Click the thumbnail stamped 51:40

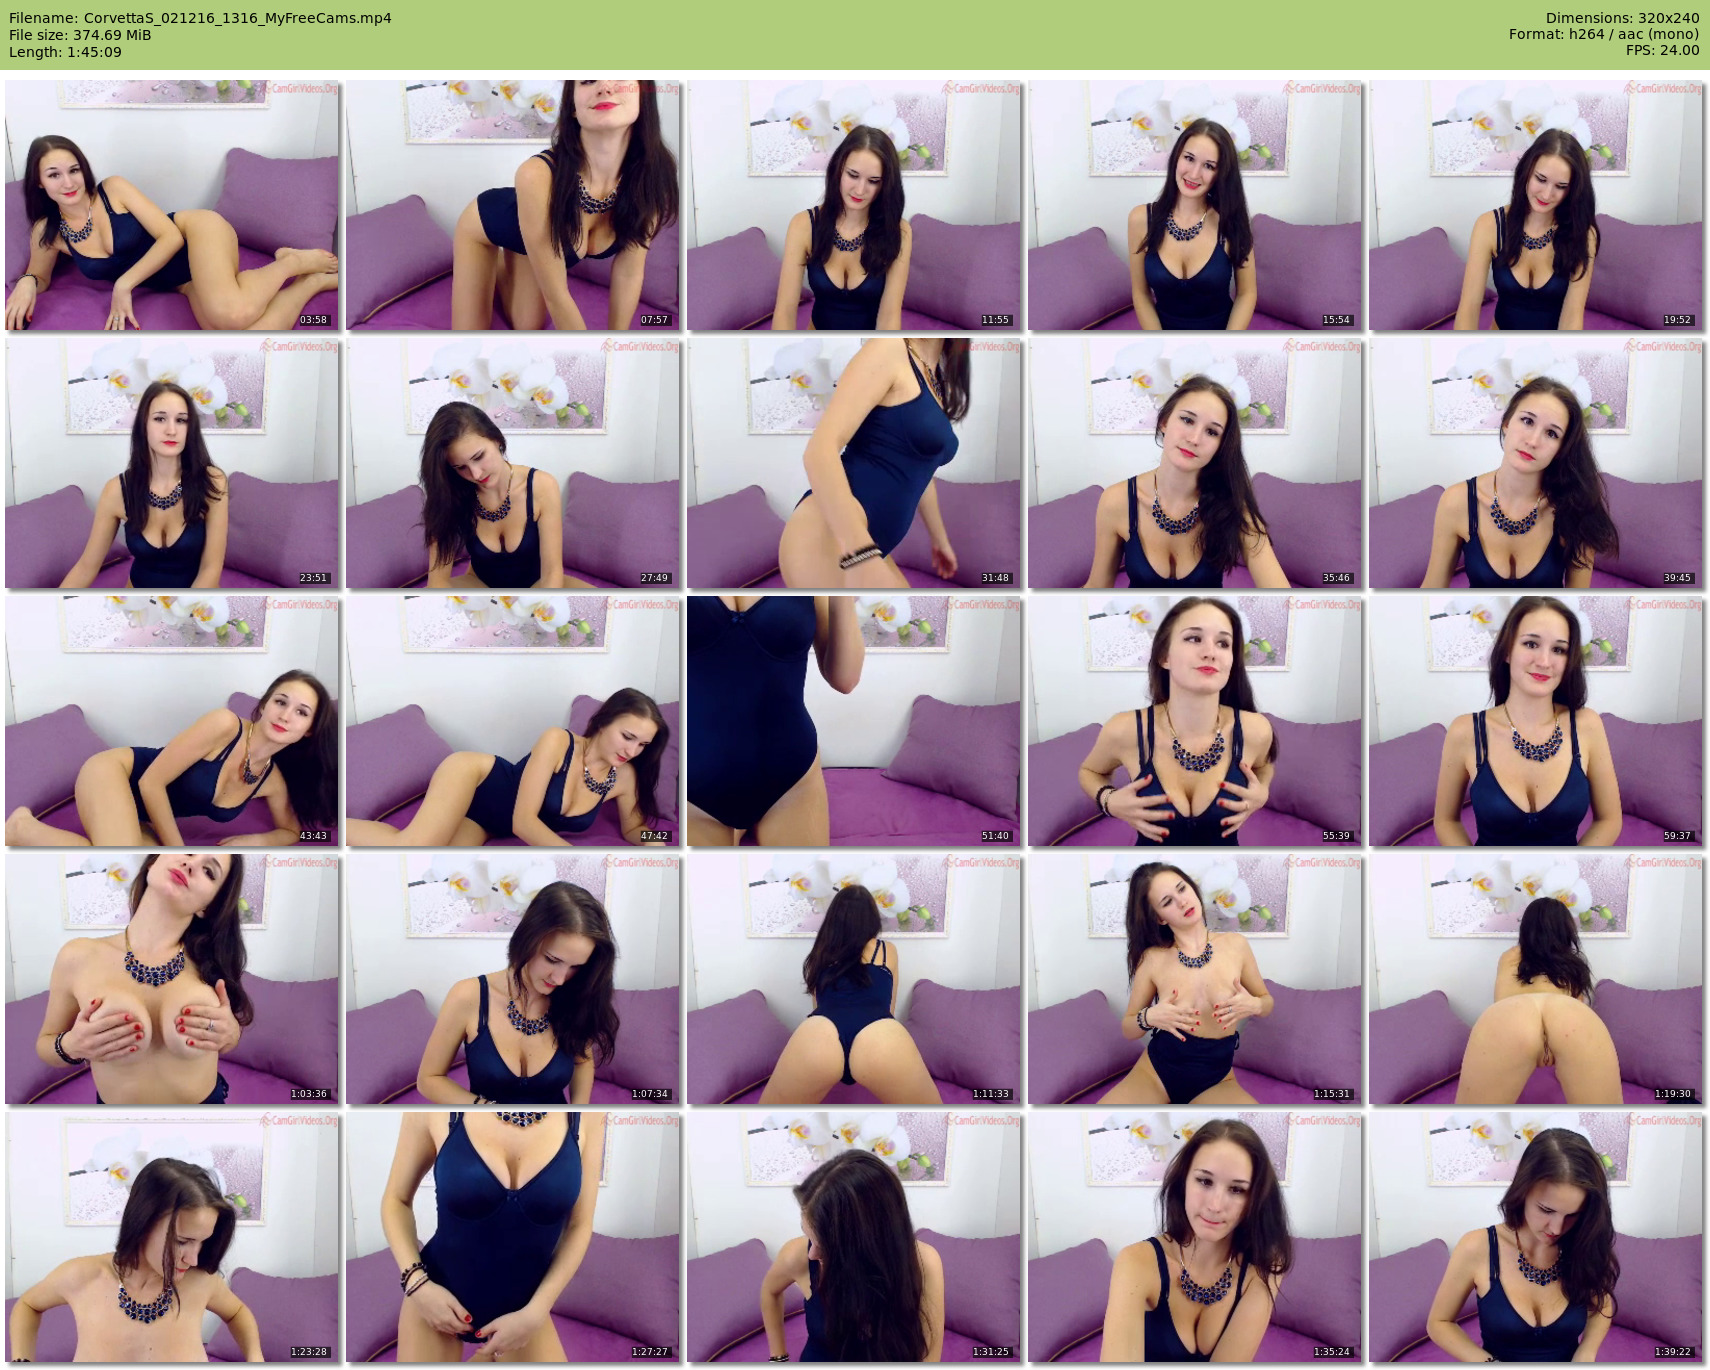tap(854, 721)
